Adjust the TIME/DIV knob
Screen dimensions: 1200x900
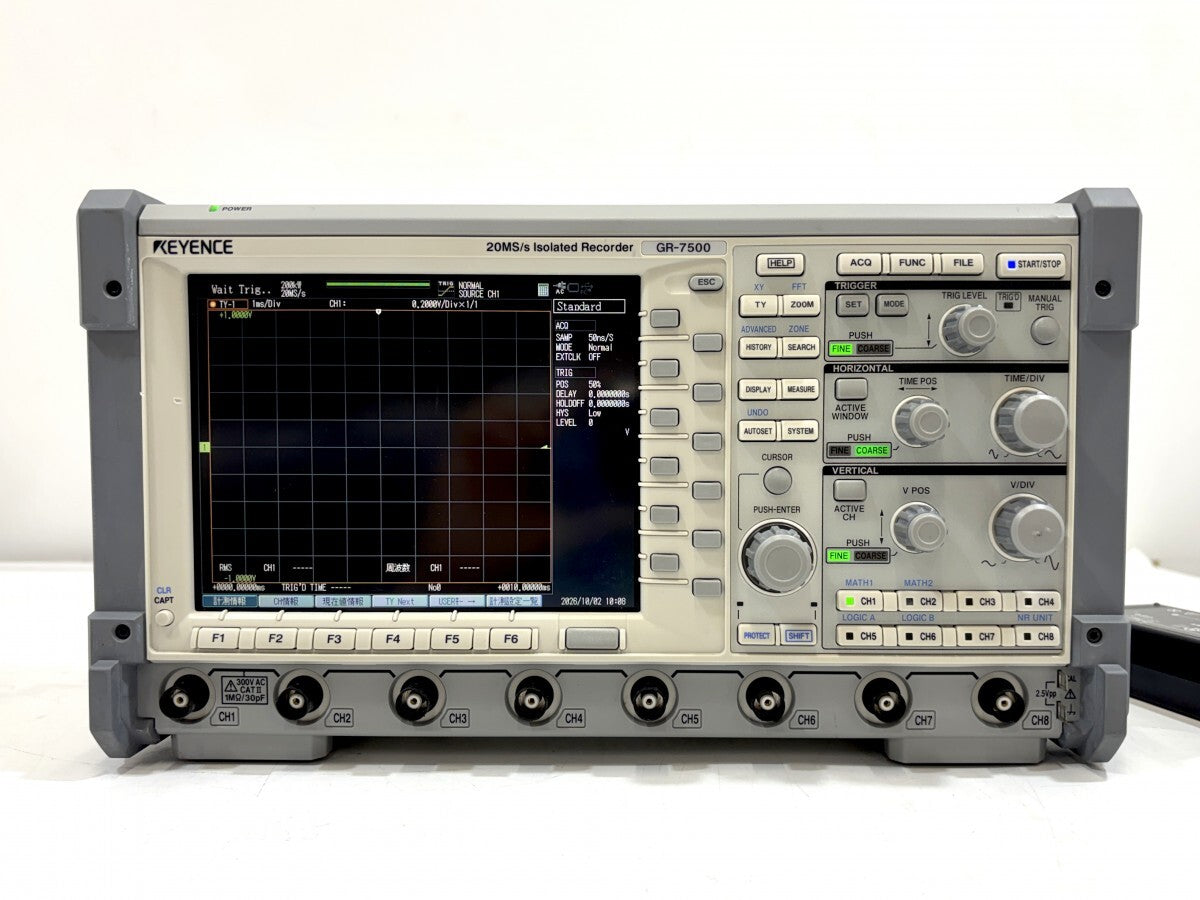click(1029, 423)
